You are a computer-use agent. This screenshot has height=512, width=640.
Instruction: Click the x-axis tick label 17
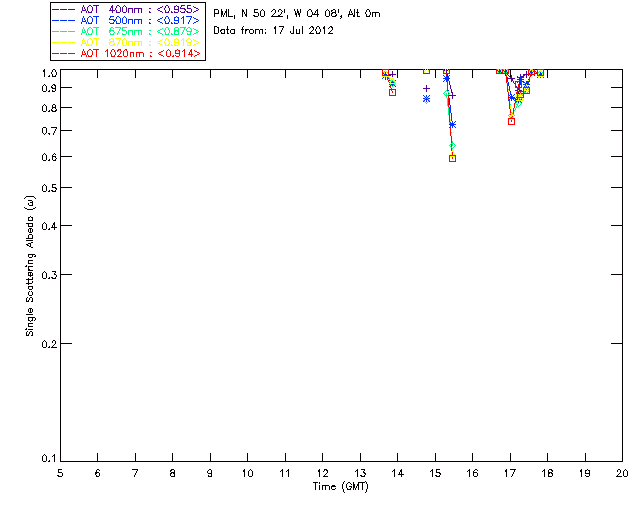tap(510, 473)
